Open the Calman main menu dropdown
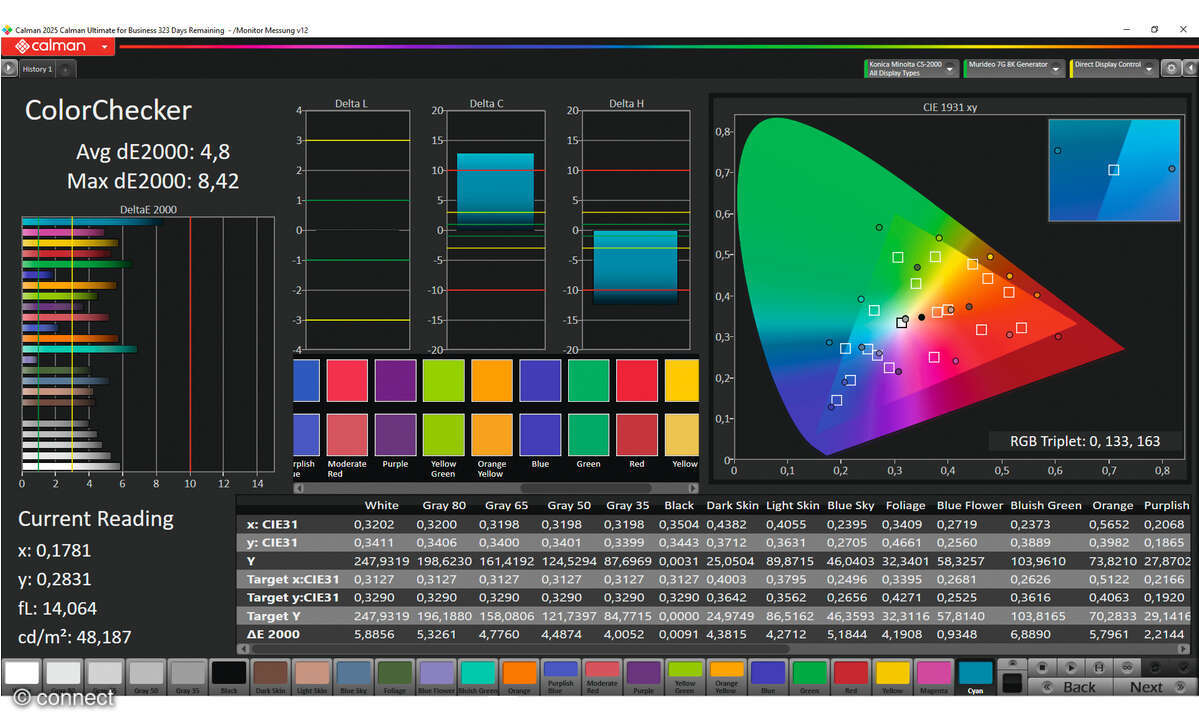 click(104, 46)
